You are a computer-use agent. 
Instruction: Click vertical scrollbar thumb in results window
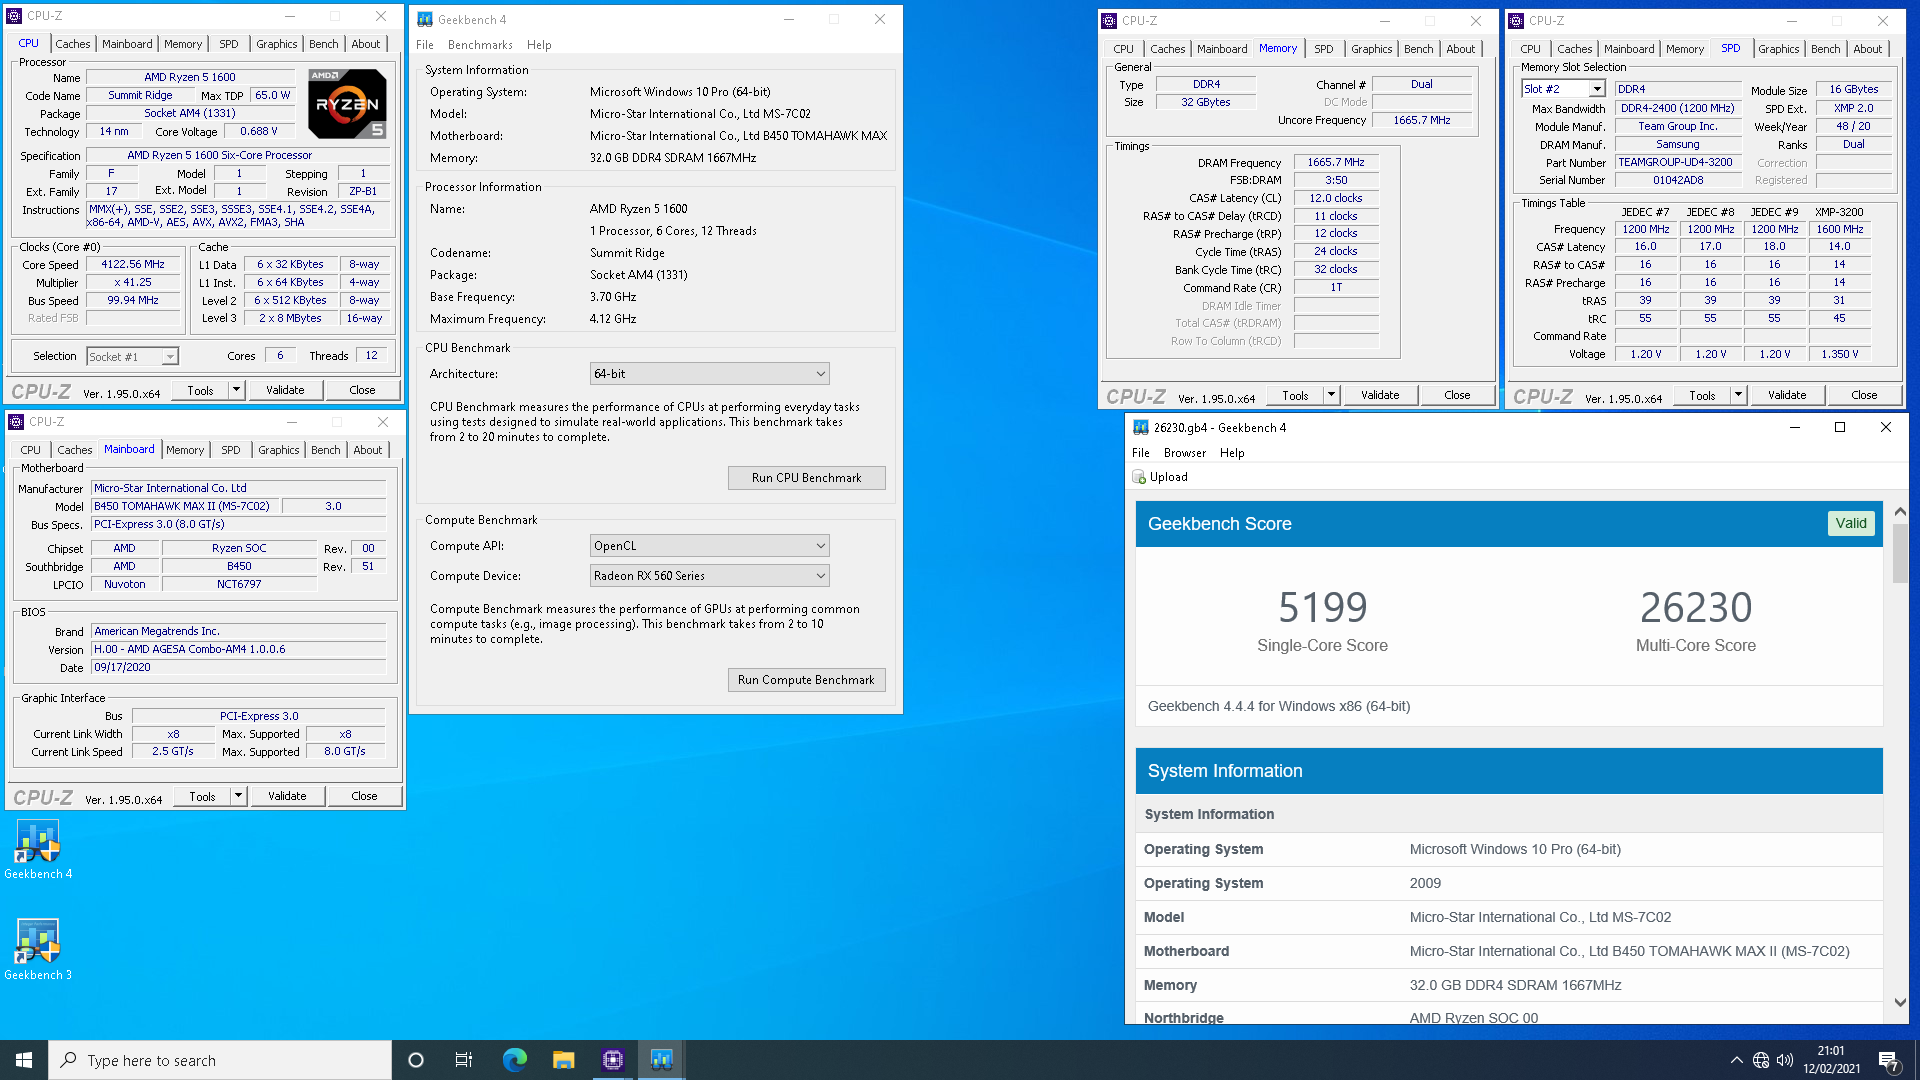pos(1900,553)
